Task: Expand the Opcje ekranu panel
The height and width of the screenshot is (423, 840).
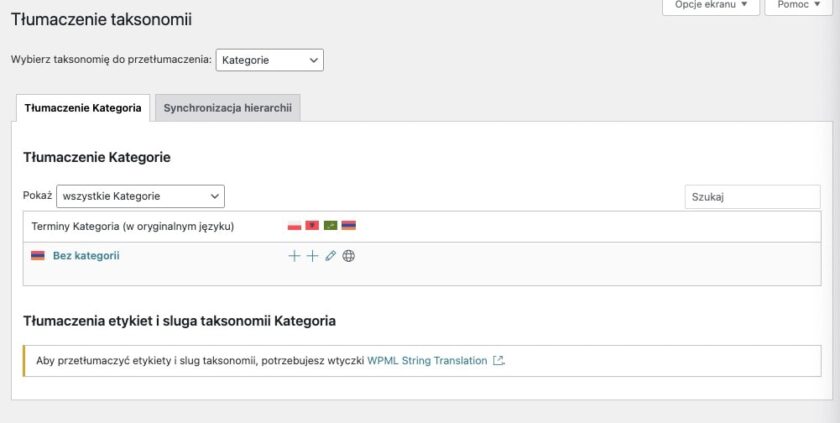Action: point(710,5)
